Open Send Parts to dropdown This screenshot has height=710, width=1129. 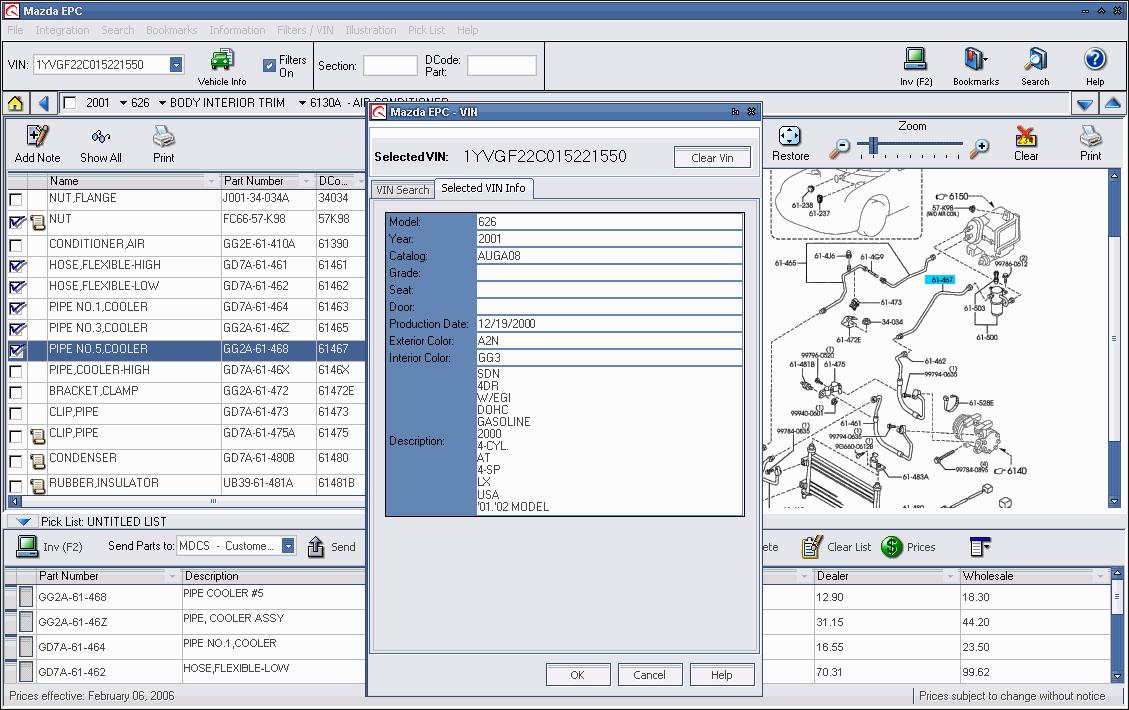pyautogui.click(x=288, y=546)
